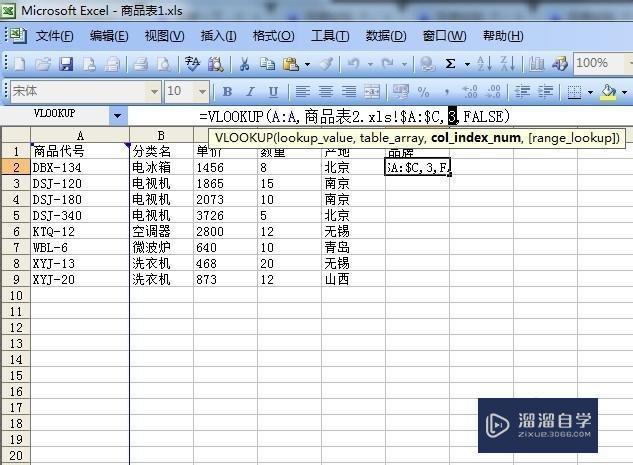Click the Decrease Decimal icon
This screenshot has width=633, height=465.
coord(494,92)
